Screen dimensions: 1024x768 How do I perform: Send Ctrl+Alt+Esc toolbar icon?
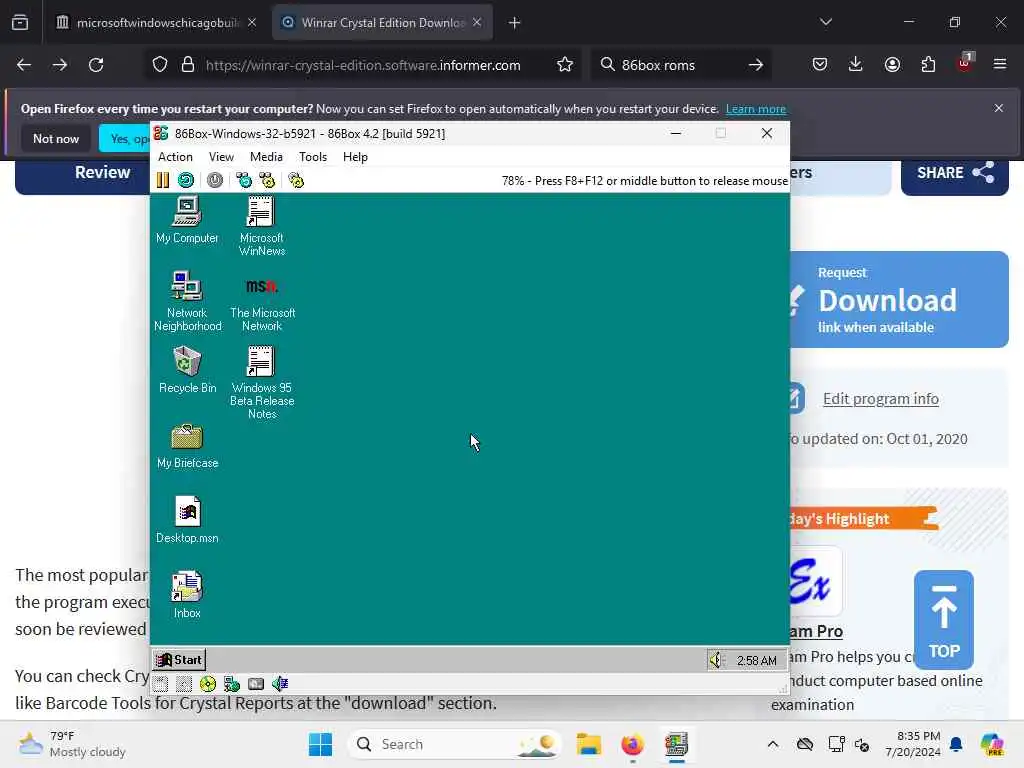click(267, 180)
